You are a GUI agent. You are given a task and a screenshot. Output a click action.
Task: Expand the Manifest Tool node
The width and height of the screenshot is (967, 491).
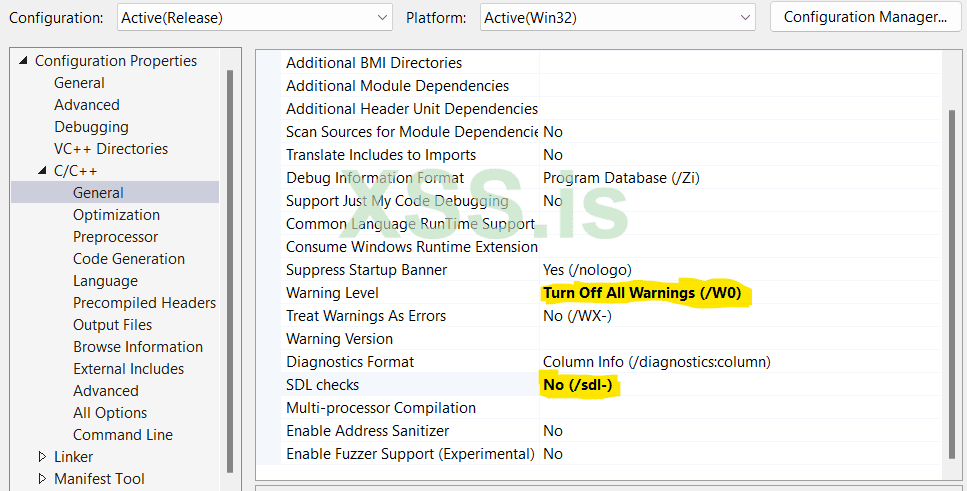[x=42, y=479]
